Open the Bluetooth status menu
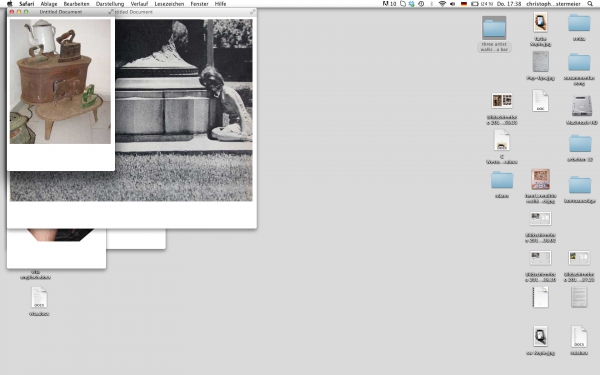 click(x=432, y=4)
